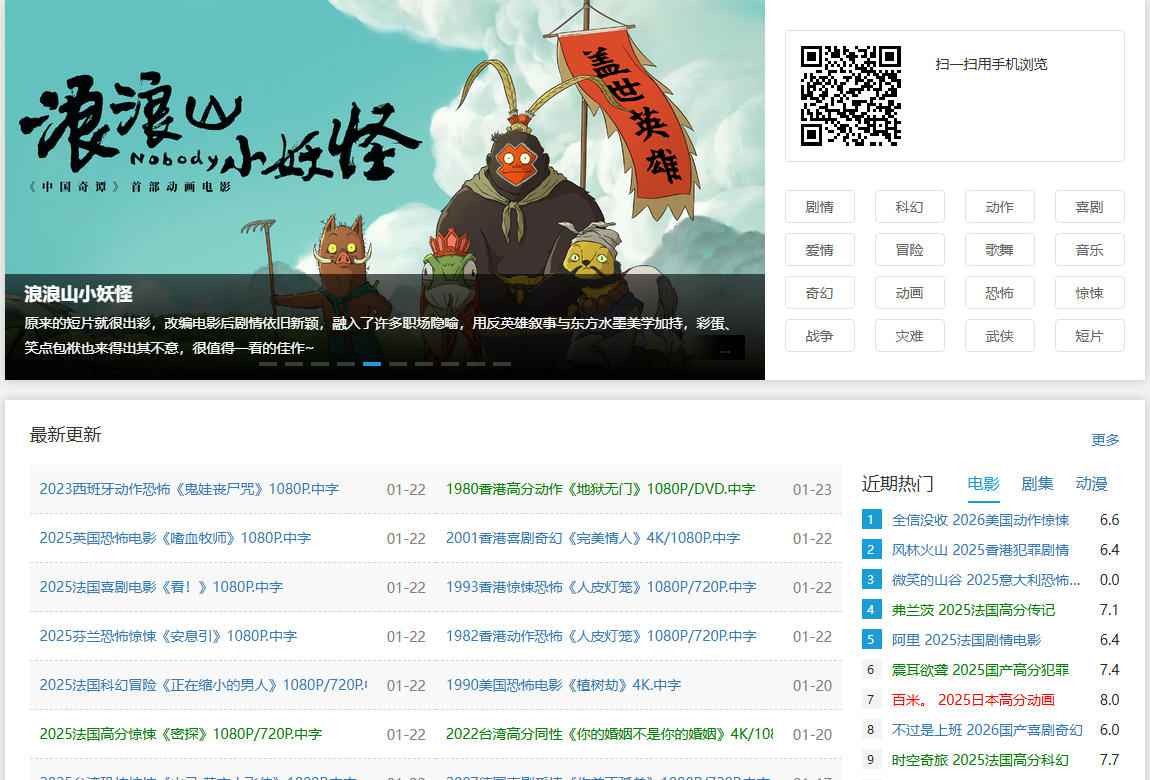Select the 短片 genre button
This screenshot has height=780, width=1150.
pyautogui.click(x=1089, y=336)
